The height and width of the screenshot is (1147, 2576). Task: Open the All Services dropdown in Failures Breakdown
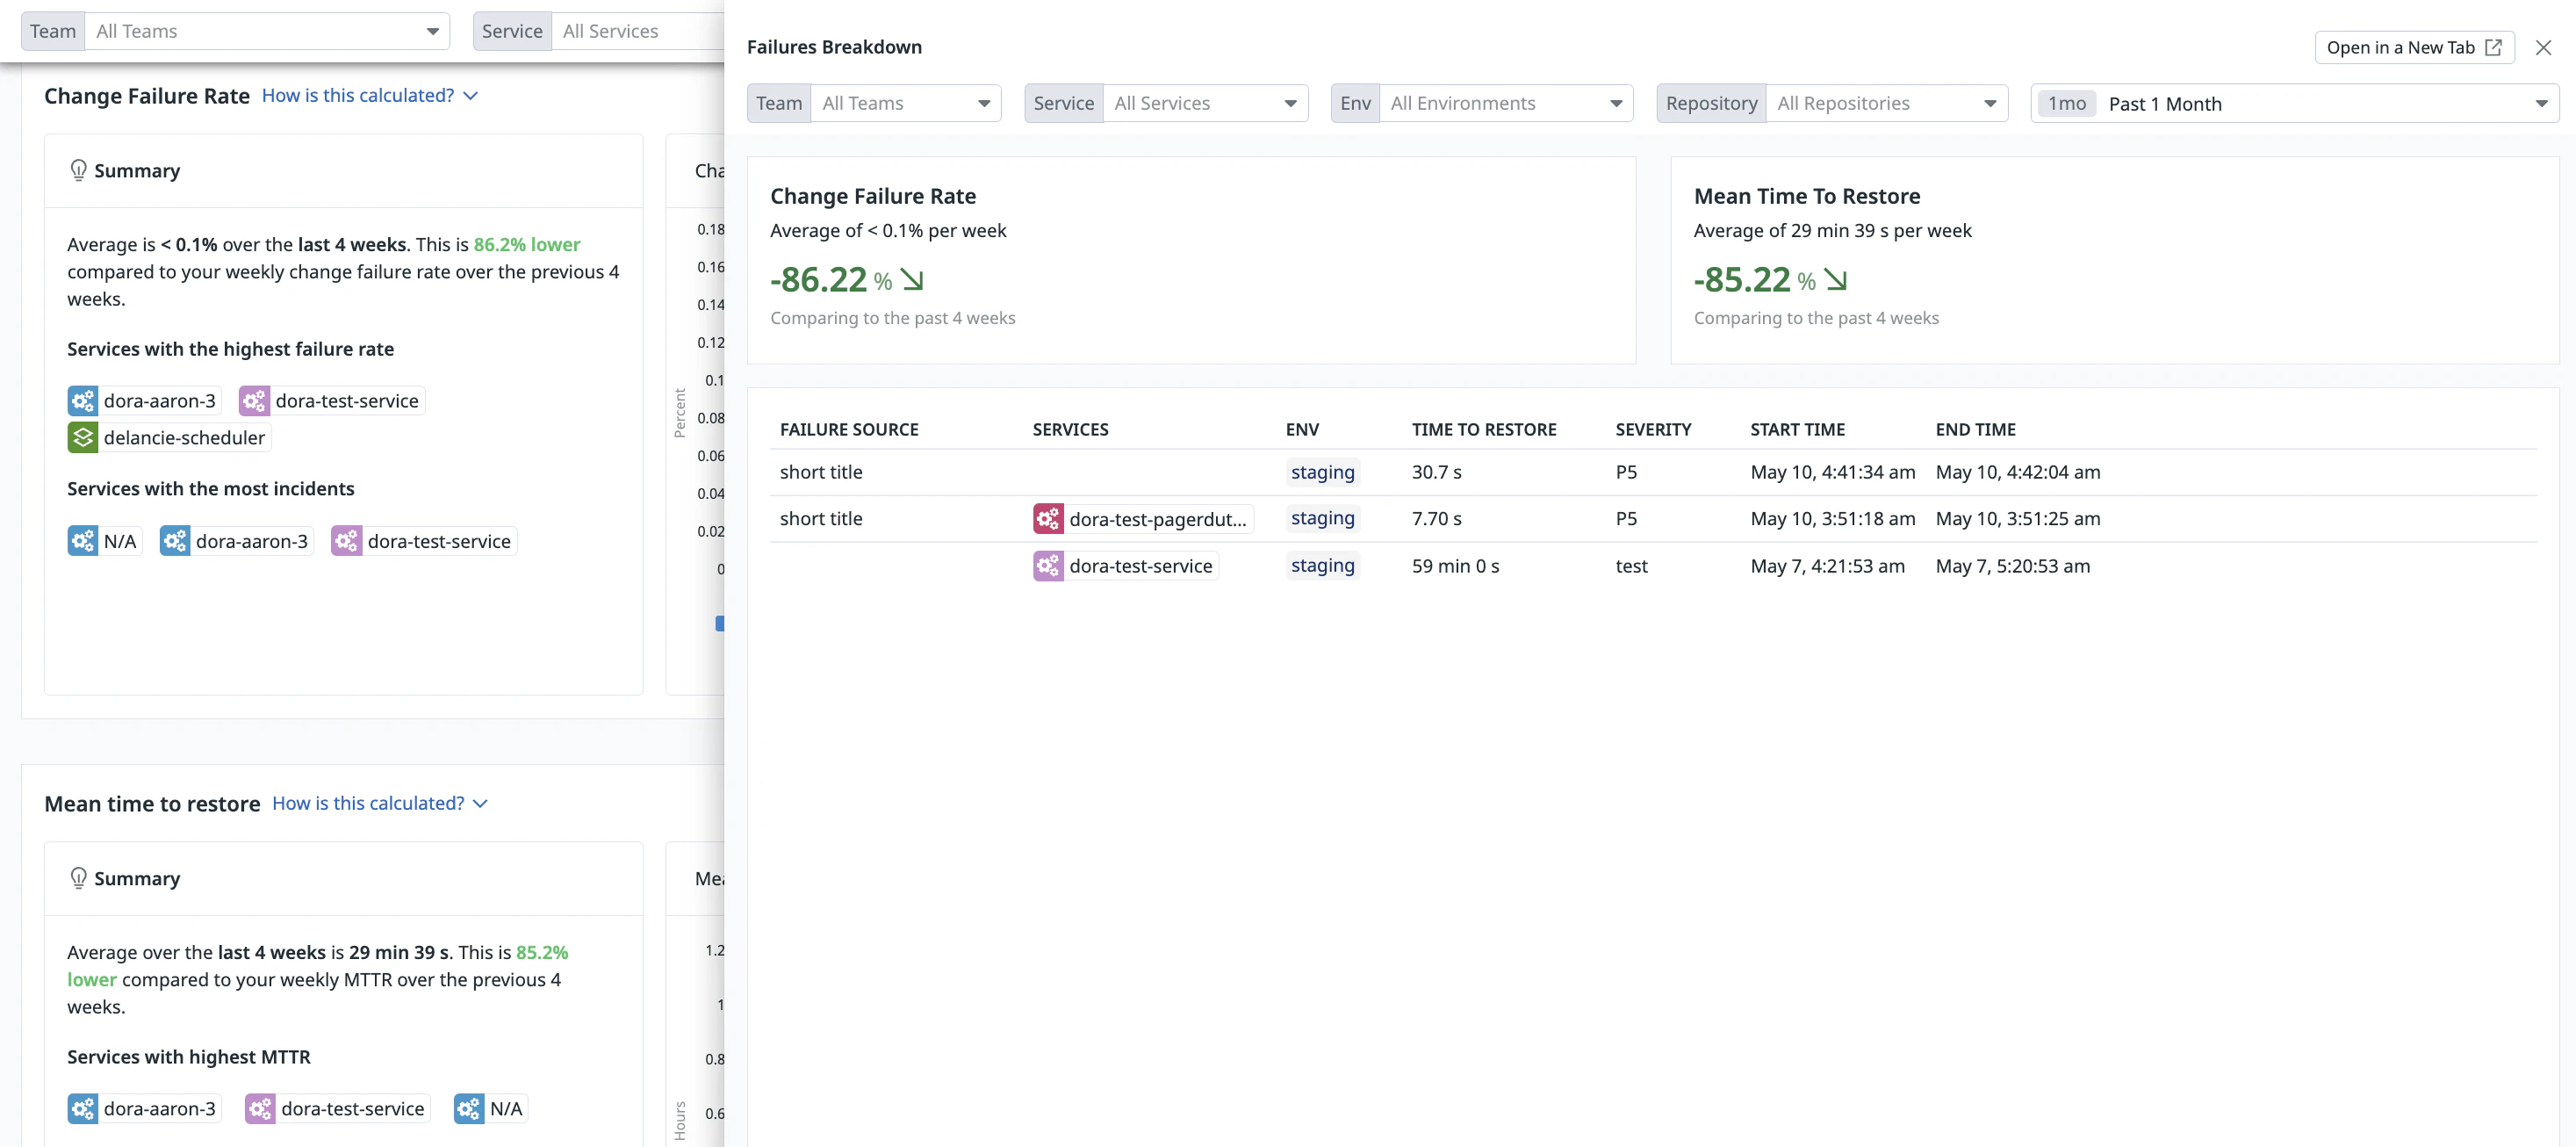tap(1204, 103)
